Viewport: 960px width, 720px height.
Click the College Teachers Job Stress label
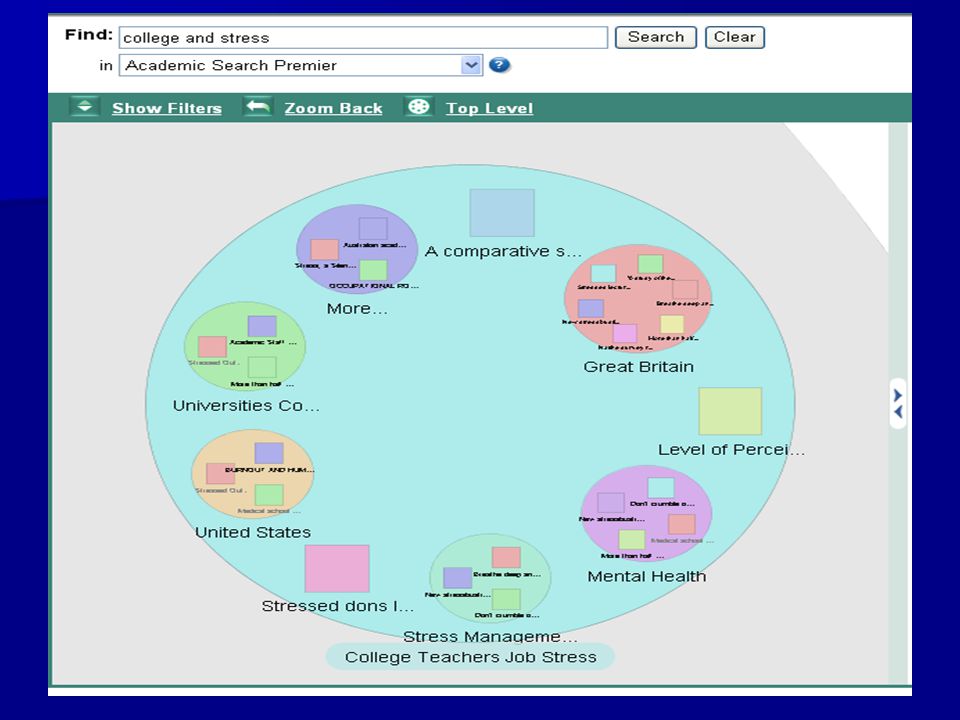tap(470, 657)
